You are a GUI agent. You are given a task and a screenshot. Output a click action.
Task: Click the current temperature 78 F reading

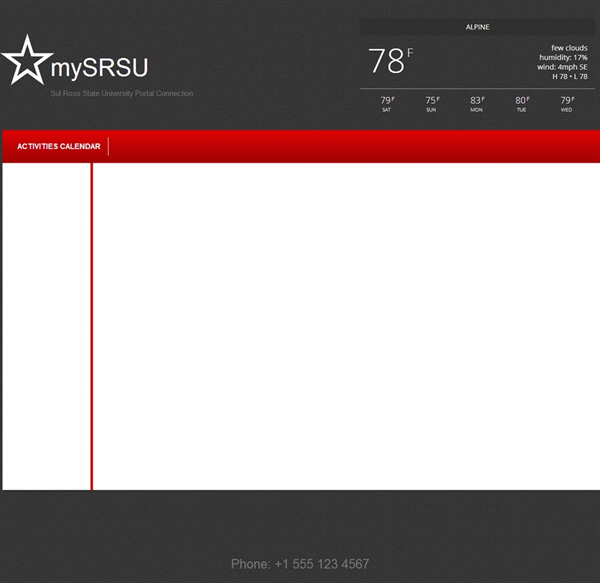click(389, 61)
